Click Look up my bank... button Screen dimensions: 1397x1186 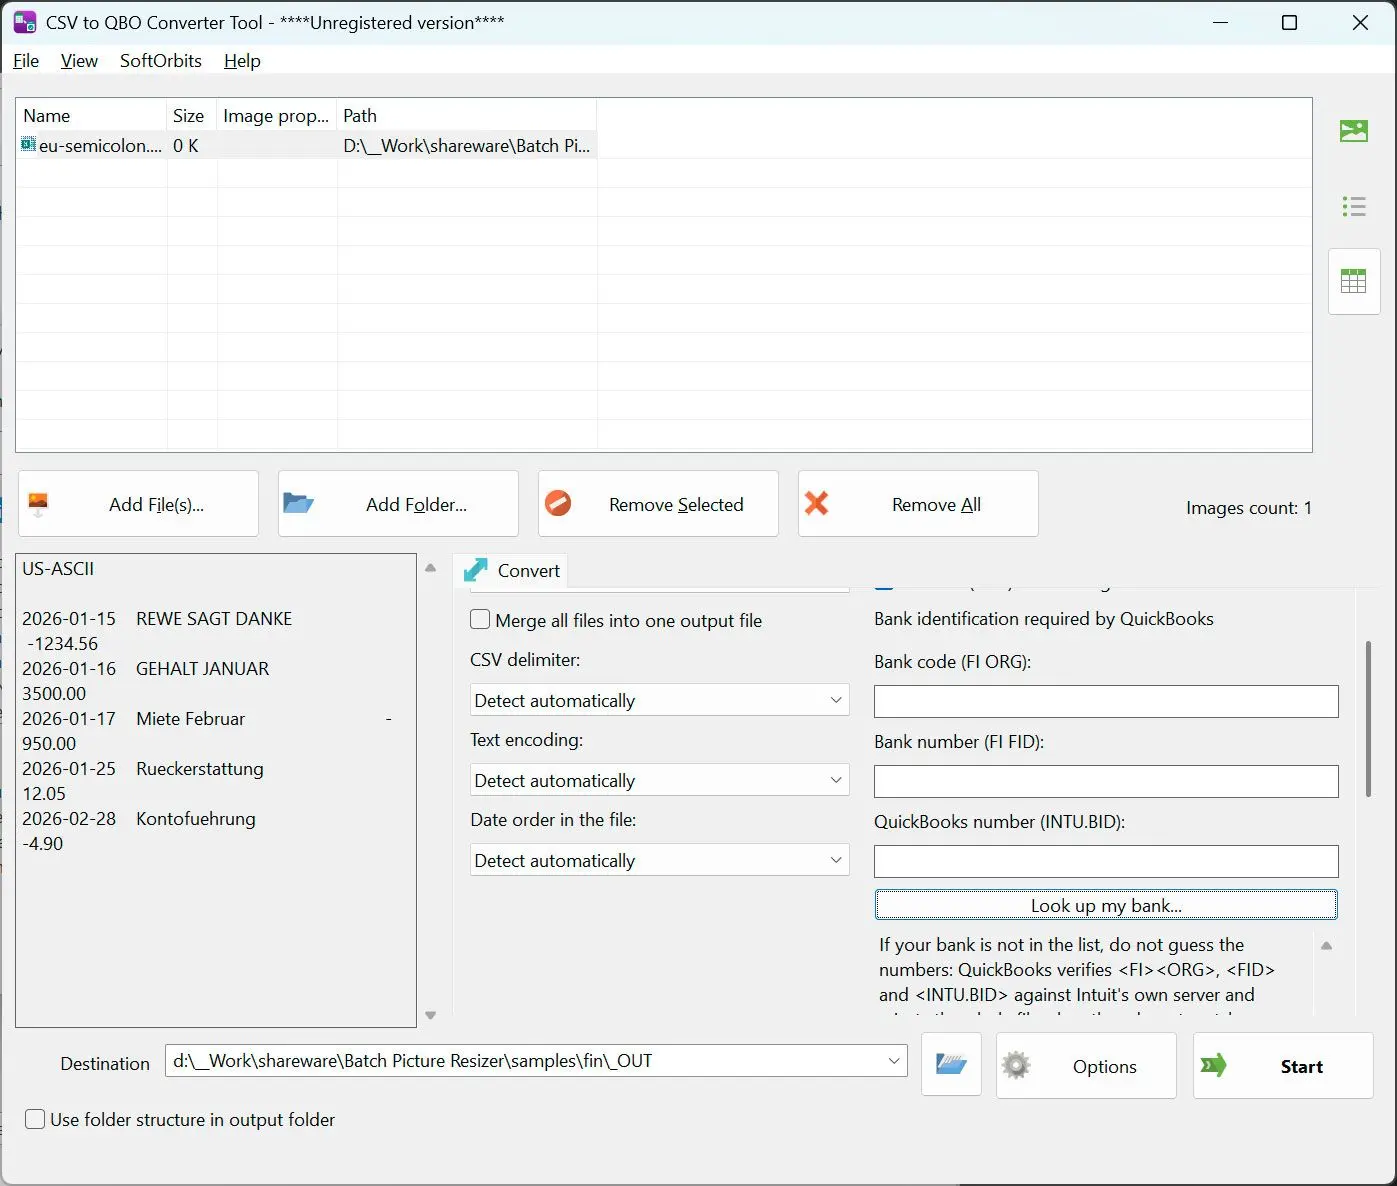[x=1106, y=905]
